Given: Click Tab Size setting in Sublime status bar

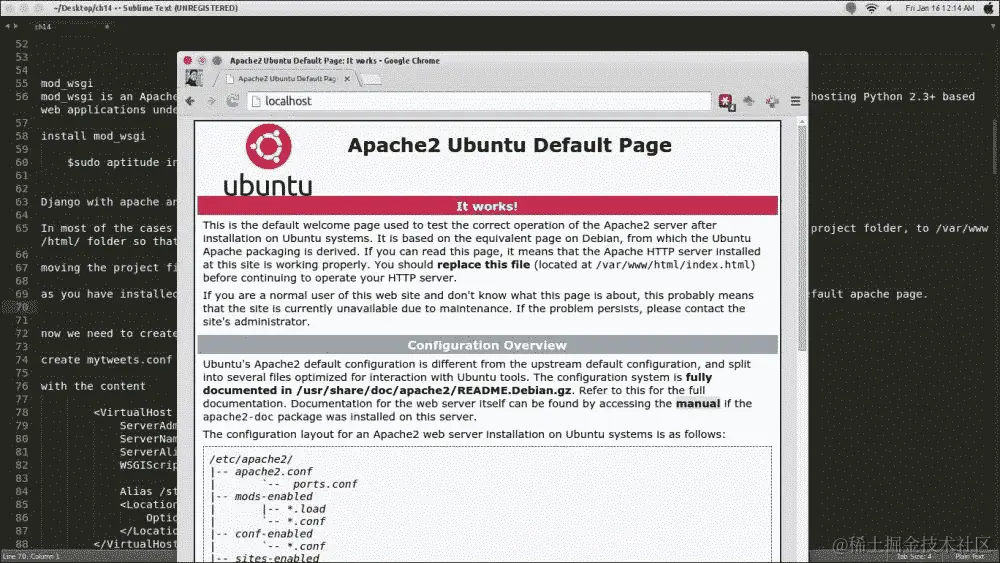Looking at the screenshot, I should (x=914, y=557).
